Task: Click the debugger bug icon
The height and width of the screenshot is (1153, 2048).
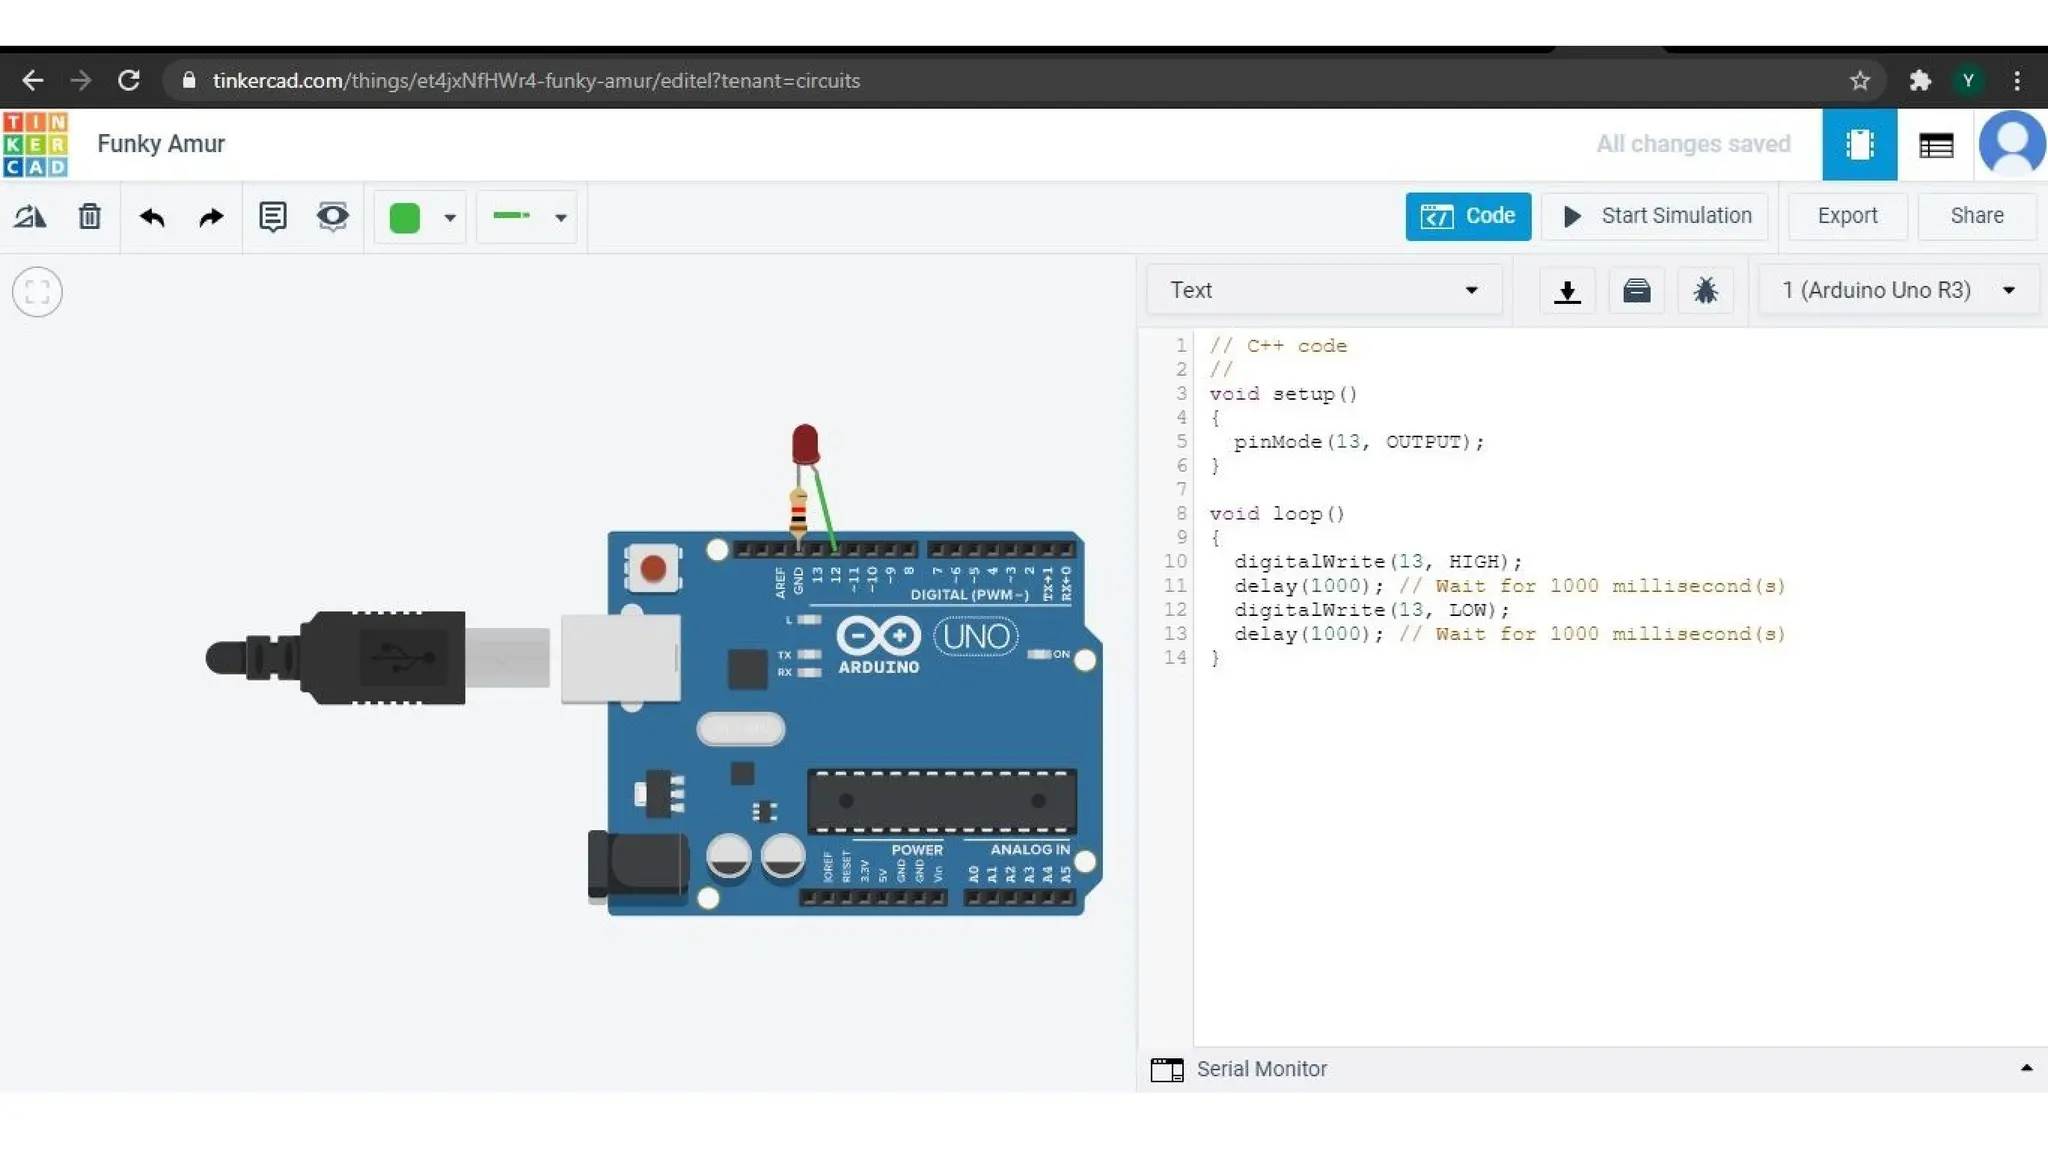Action: [x=1705, y=291]
